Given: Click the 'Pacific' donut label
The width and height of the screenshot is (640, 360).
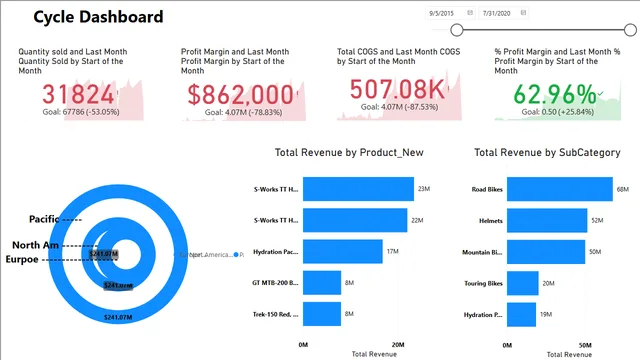Looking at the screenshot, I should 44,219.
